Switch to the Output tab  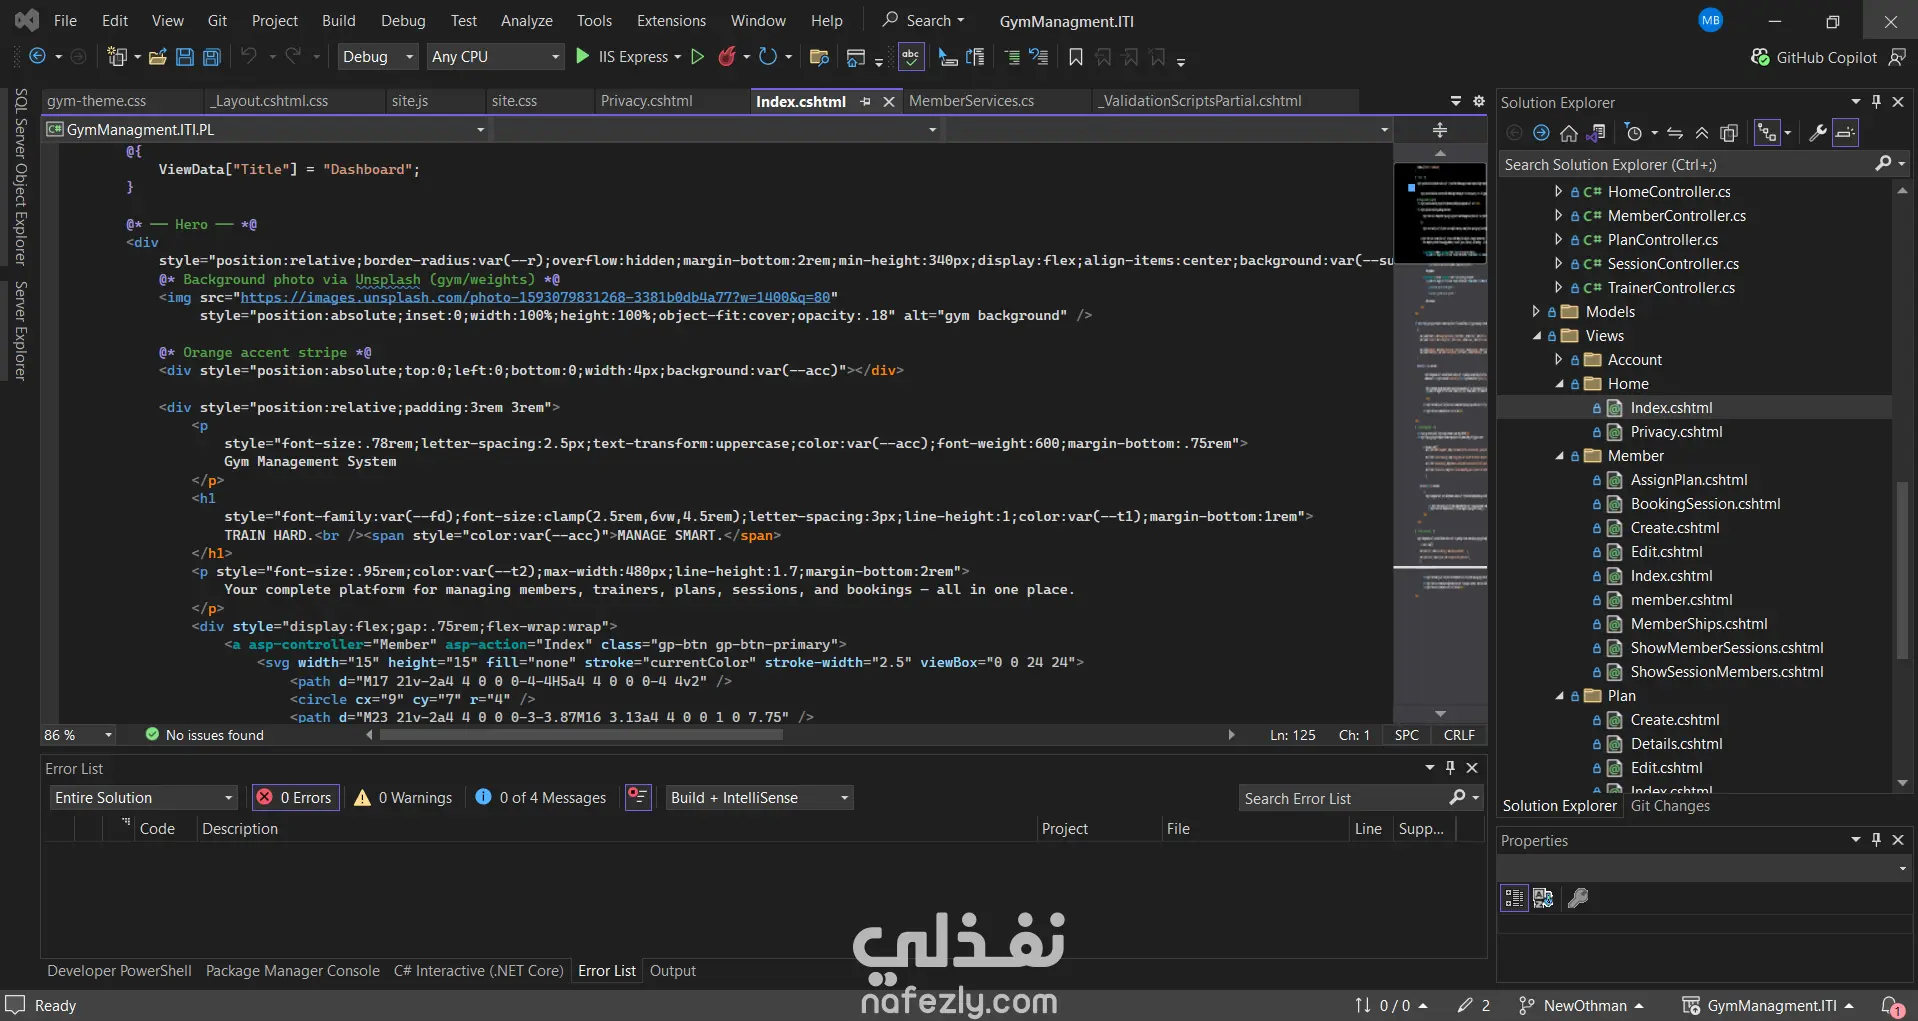tap(672, 971)
